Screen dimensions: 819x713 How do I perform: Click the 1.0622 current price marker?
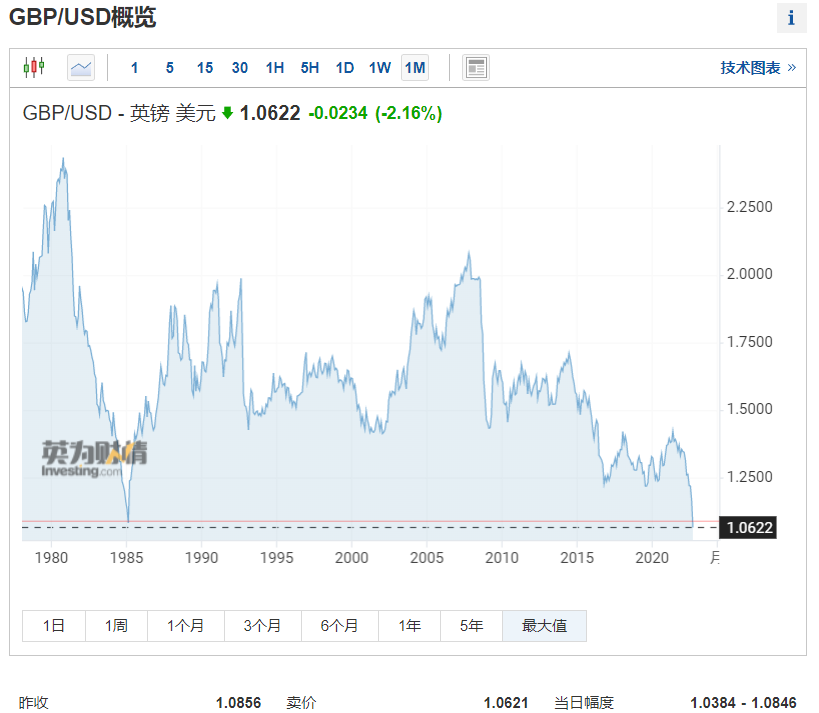[x=748, y=528]
